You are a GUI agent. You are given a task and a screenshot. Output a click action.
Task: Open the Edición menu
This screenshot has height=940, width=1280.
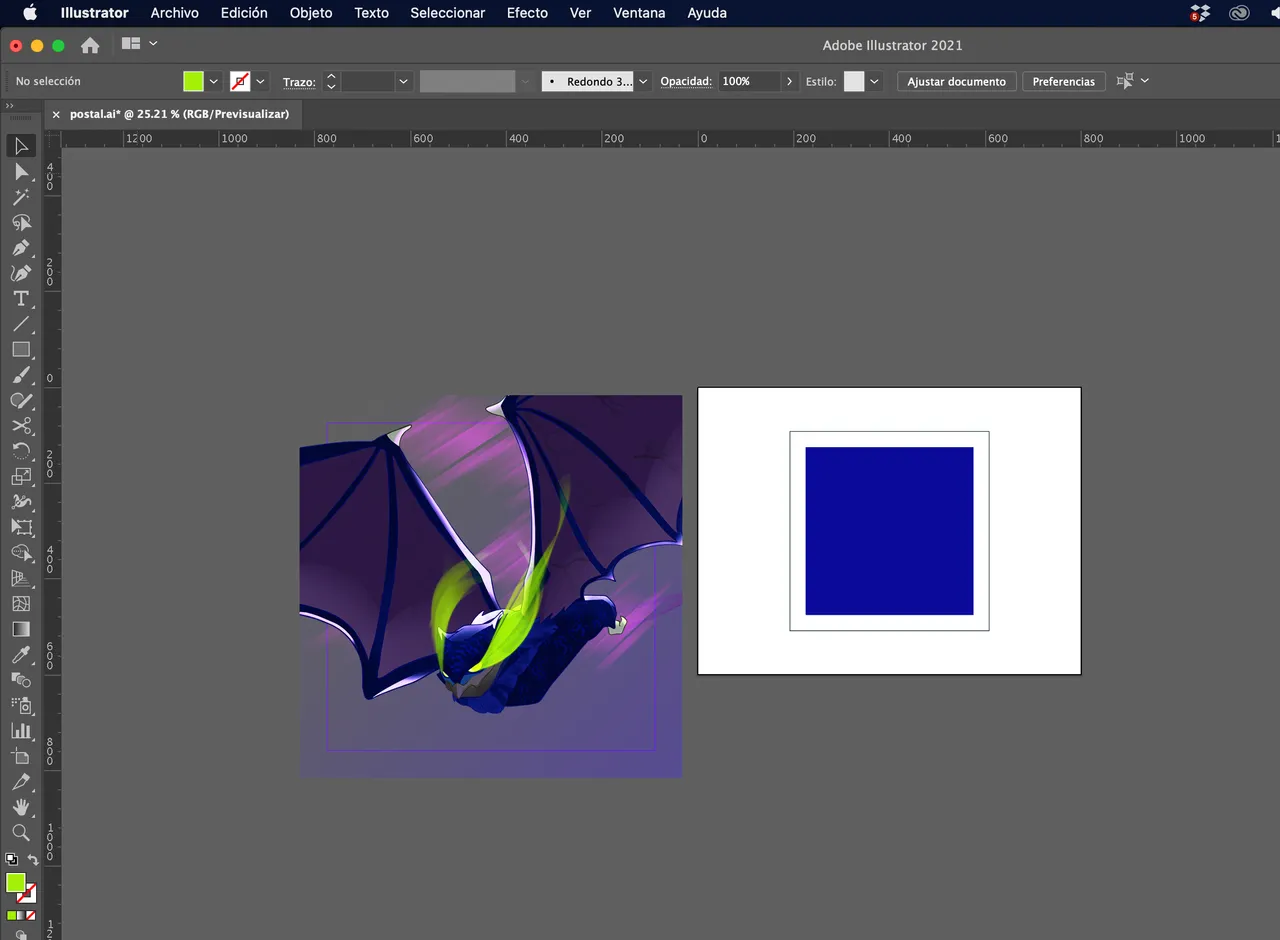244,13
